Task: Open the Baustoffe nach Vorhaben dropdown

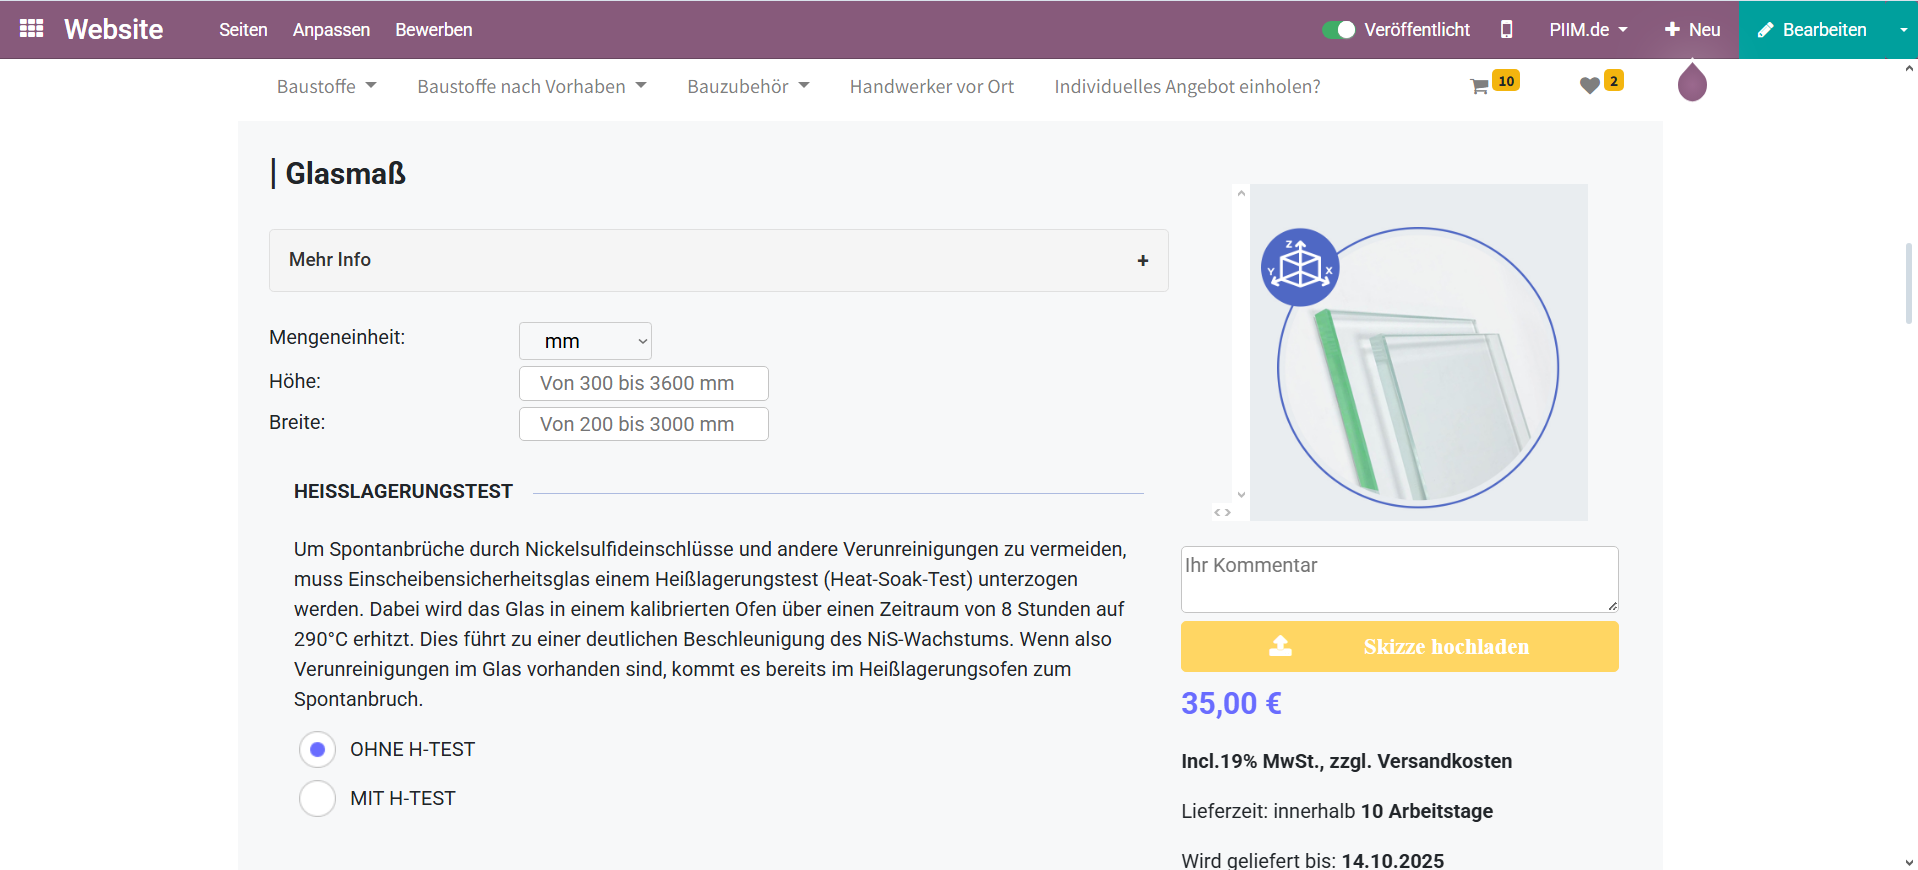Action: point(531,87)
